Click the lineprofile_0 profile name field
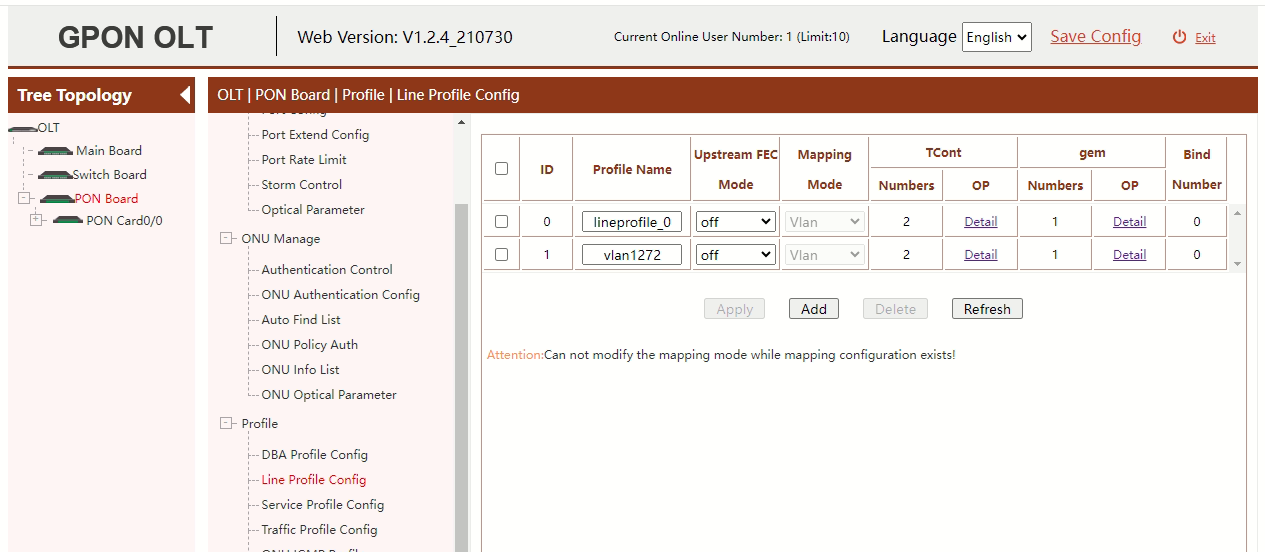 pyautogui.click(x=632, y=222)
